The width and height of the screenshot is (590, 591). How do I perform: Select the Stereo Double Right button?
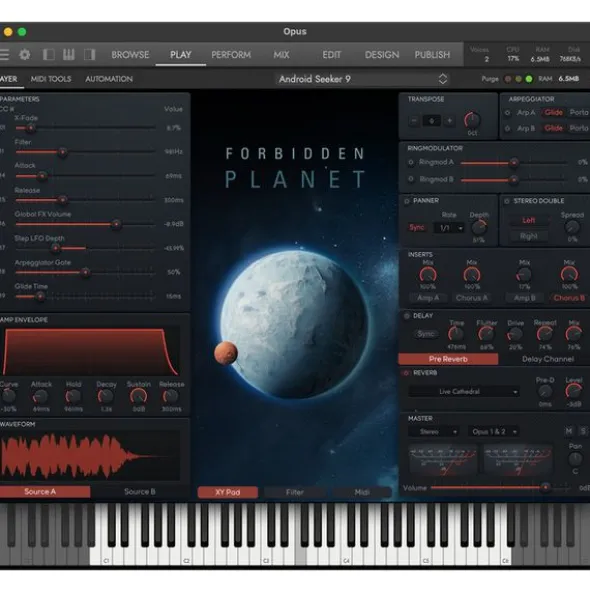(529, 236)
